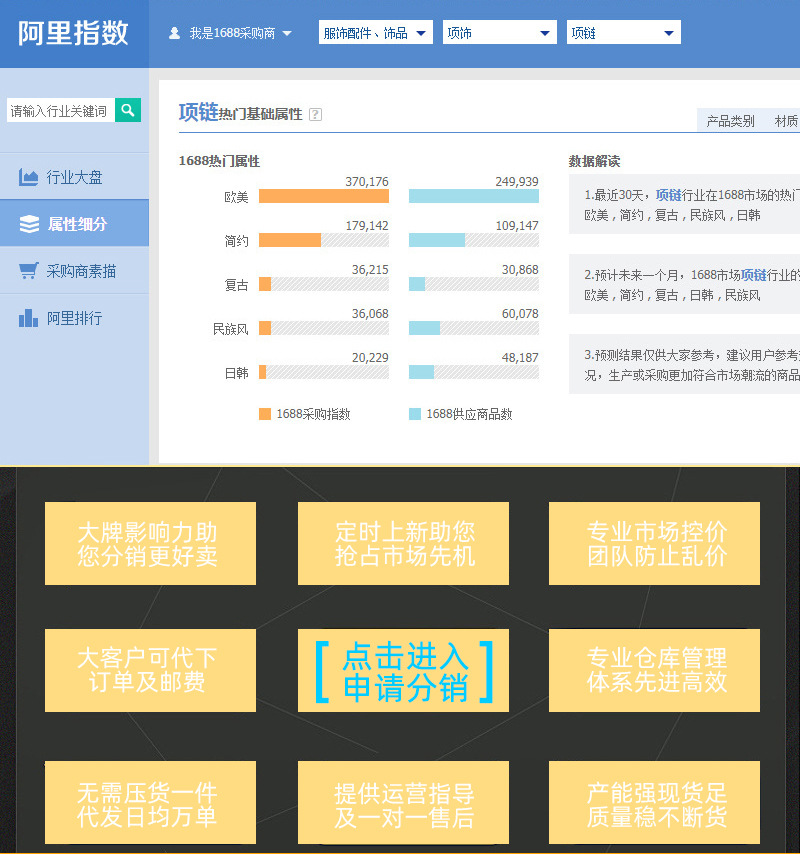The width and height of the screenshot is (800, 854).
Task: Click the 点击进入申请分销 button
Action: 404,670
